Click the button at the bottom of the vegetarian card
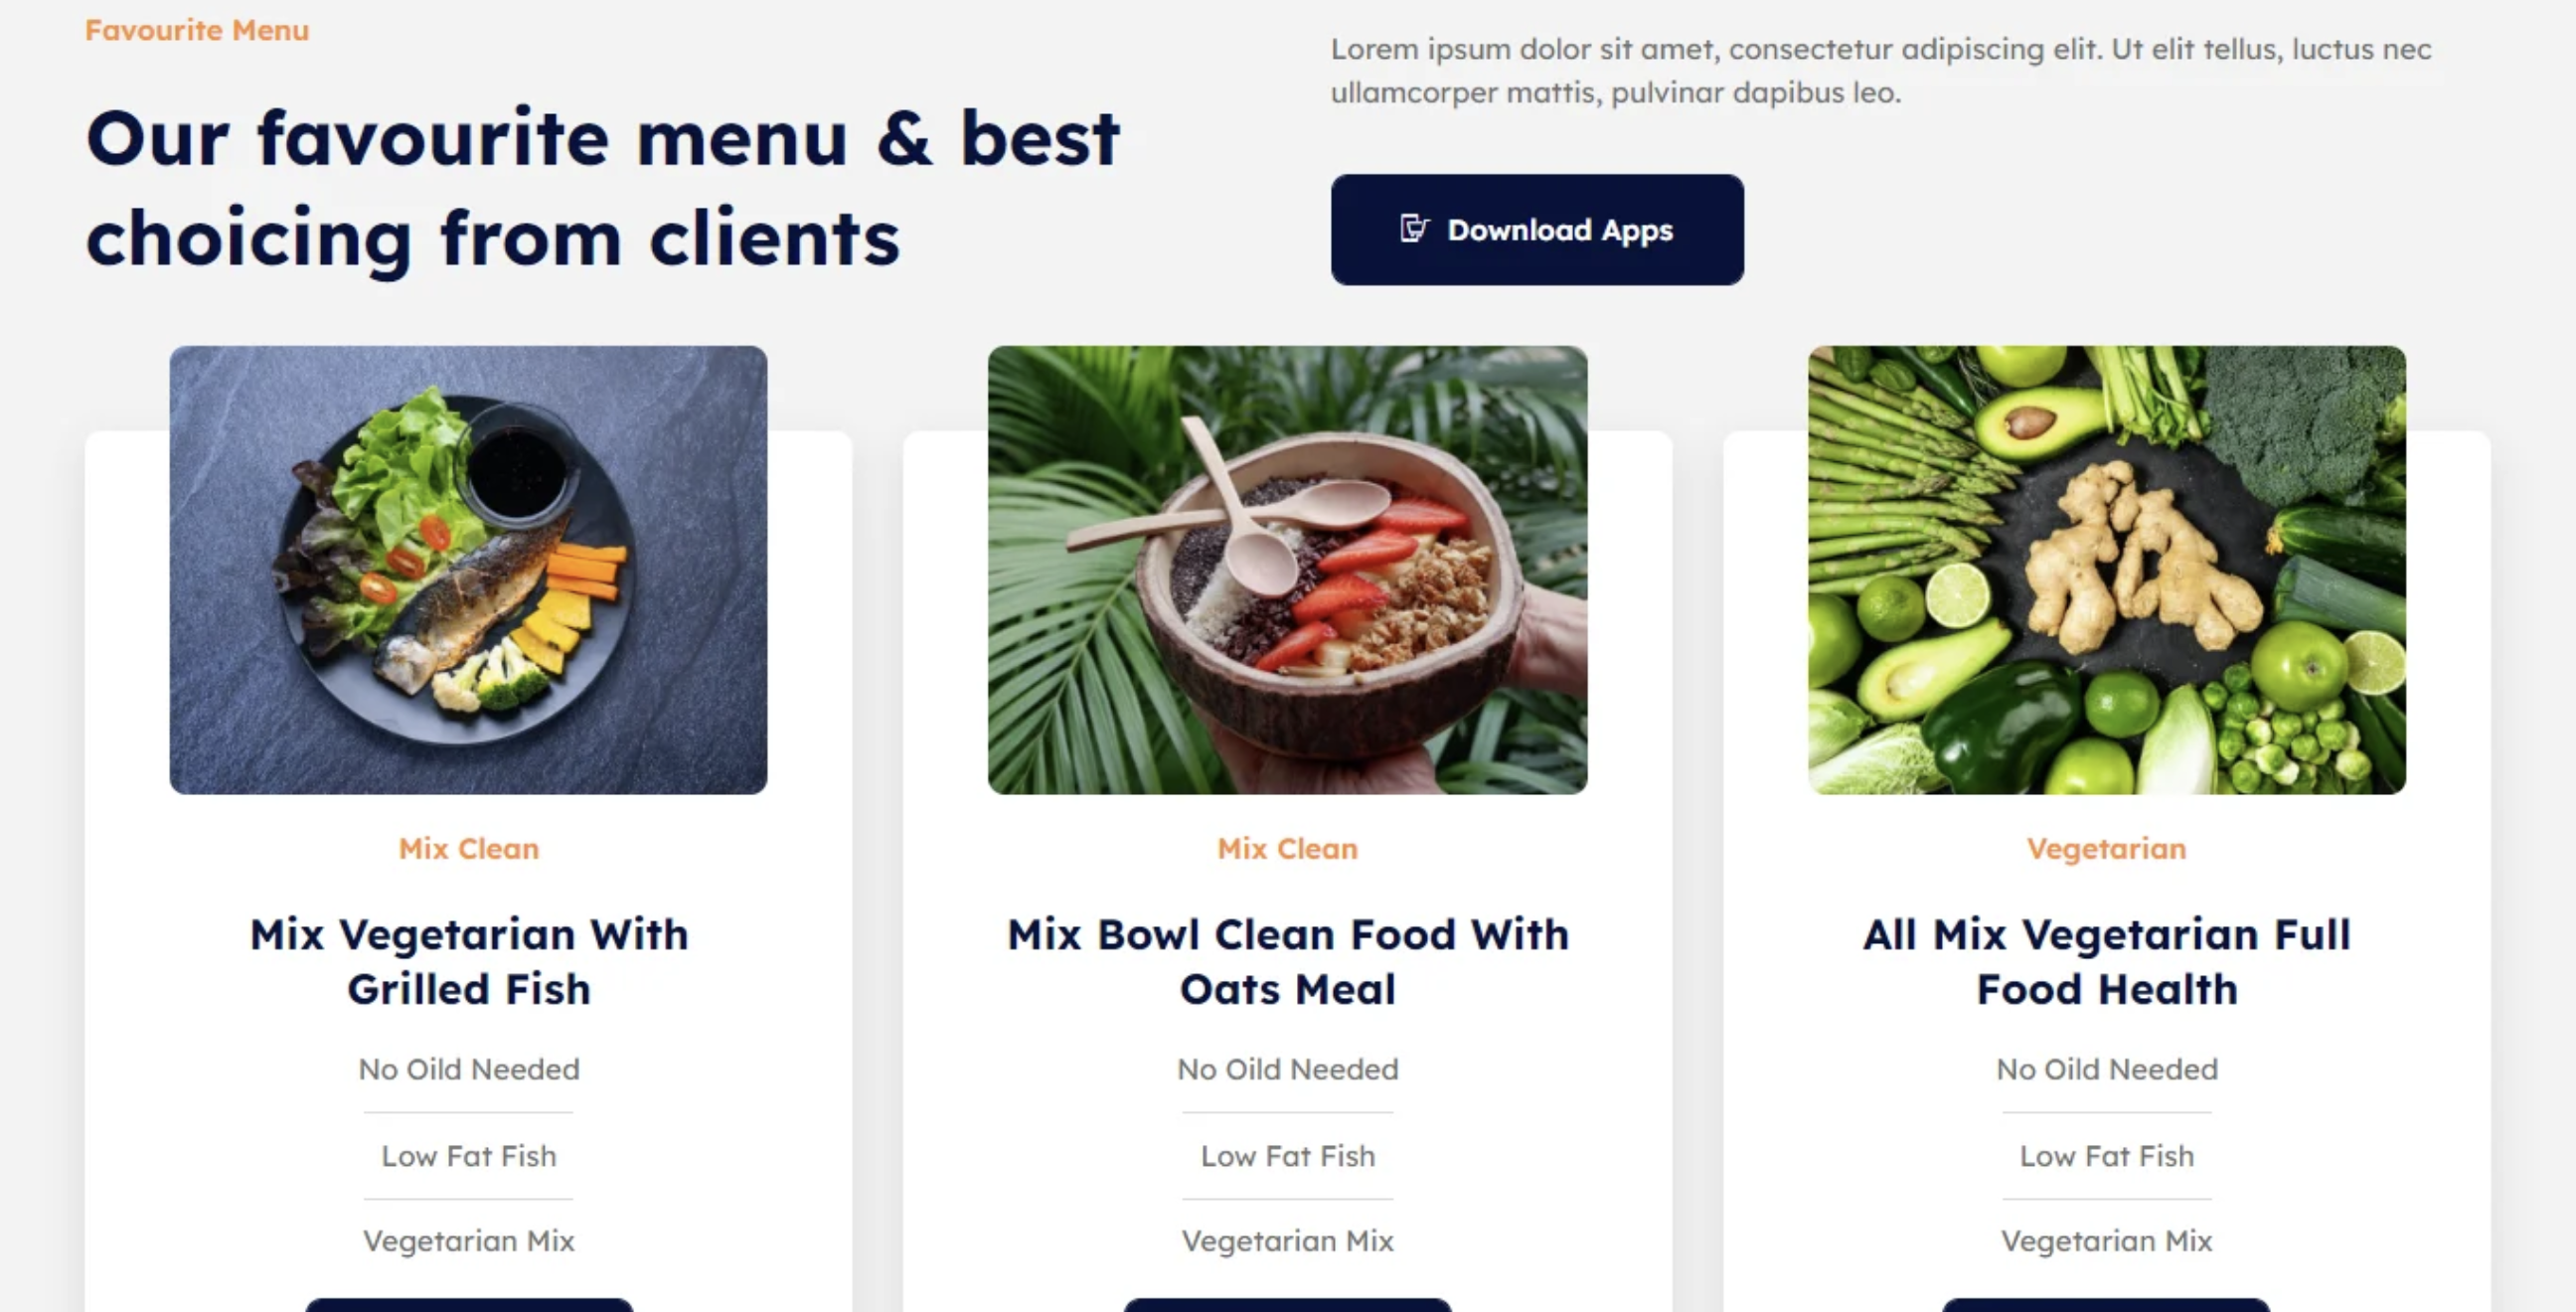 pyautogui.click(x=2107, y=1305)
